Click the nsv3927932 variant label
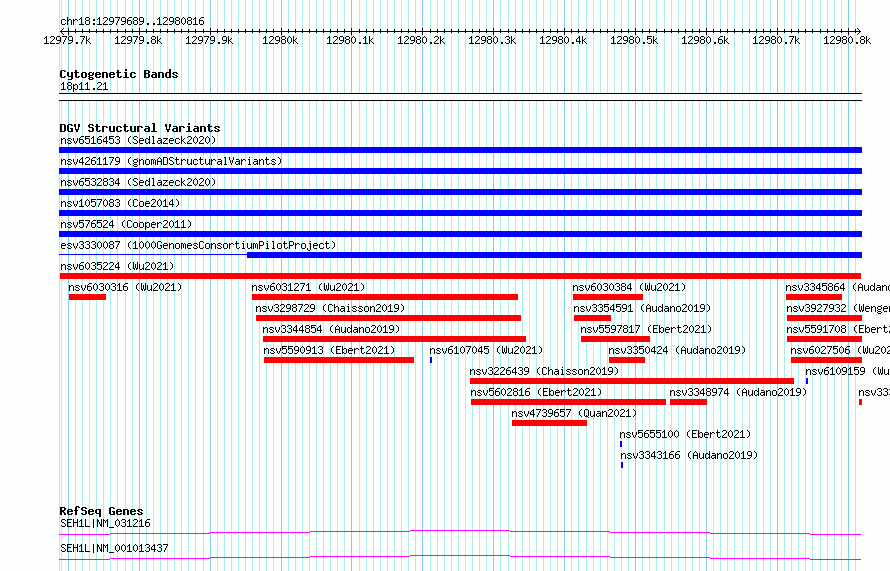Image resolution: width=890 pixels, height=571 pixels. coord(838,308)
